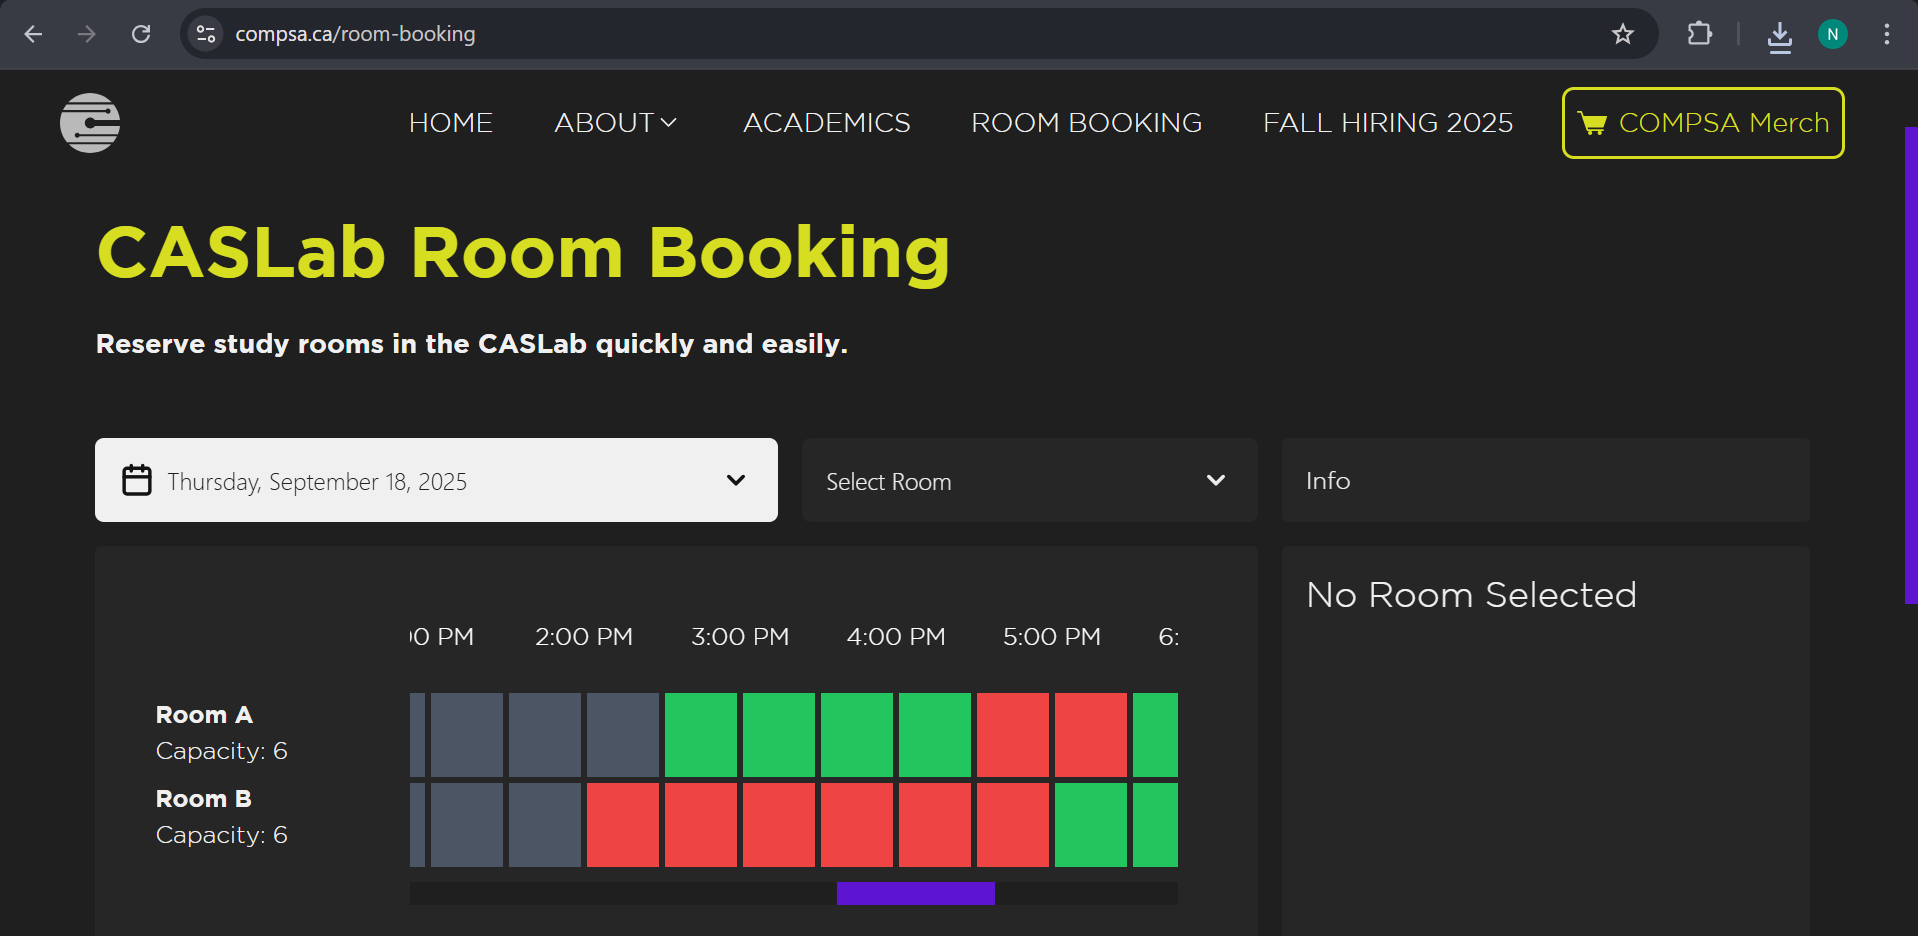This screenshot has height=936, width=1918.
Task: Open the Select Room dropdown
Action: coord(1029,480)
